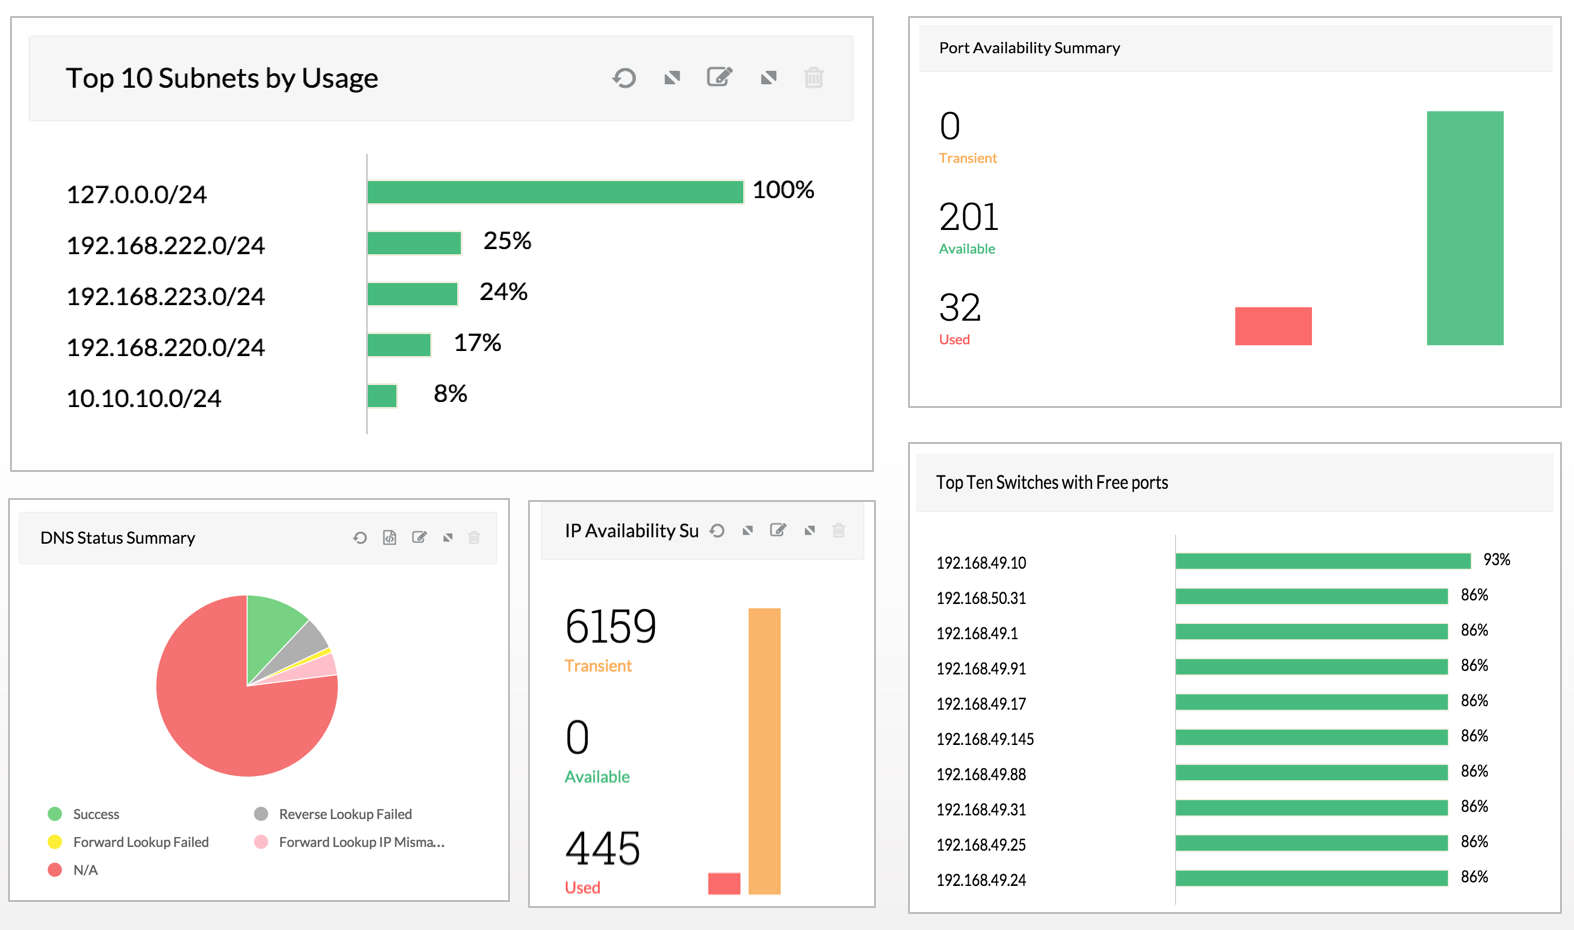Viewport: 1574px width, 930px height.
Task: Click the 201 Available port count
Action: 968,217
